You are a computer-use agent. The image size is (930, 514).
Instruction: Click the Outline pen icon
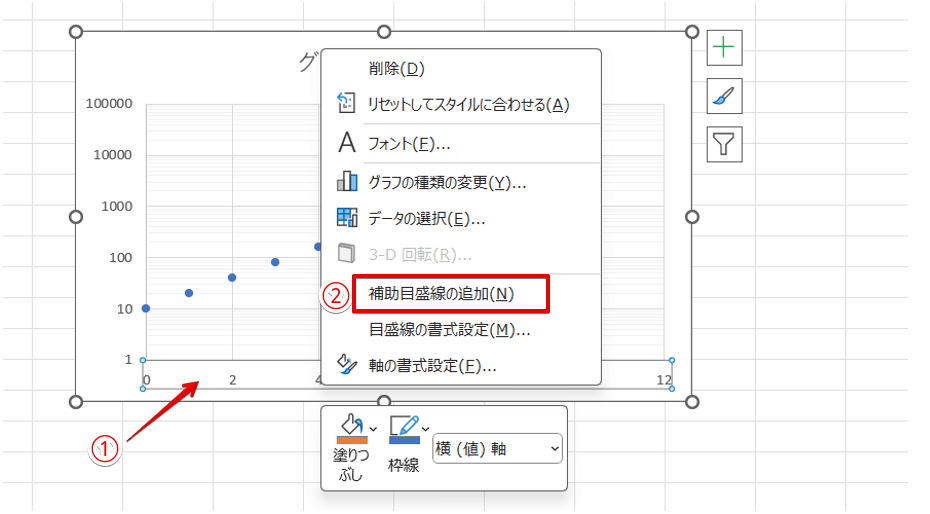[402, 424]
